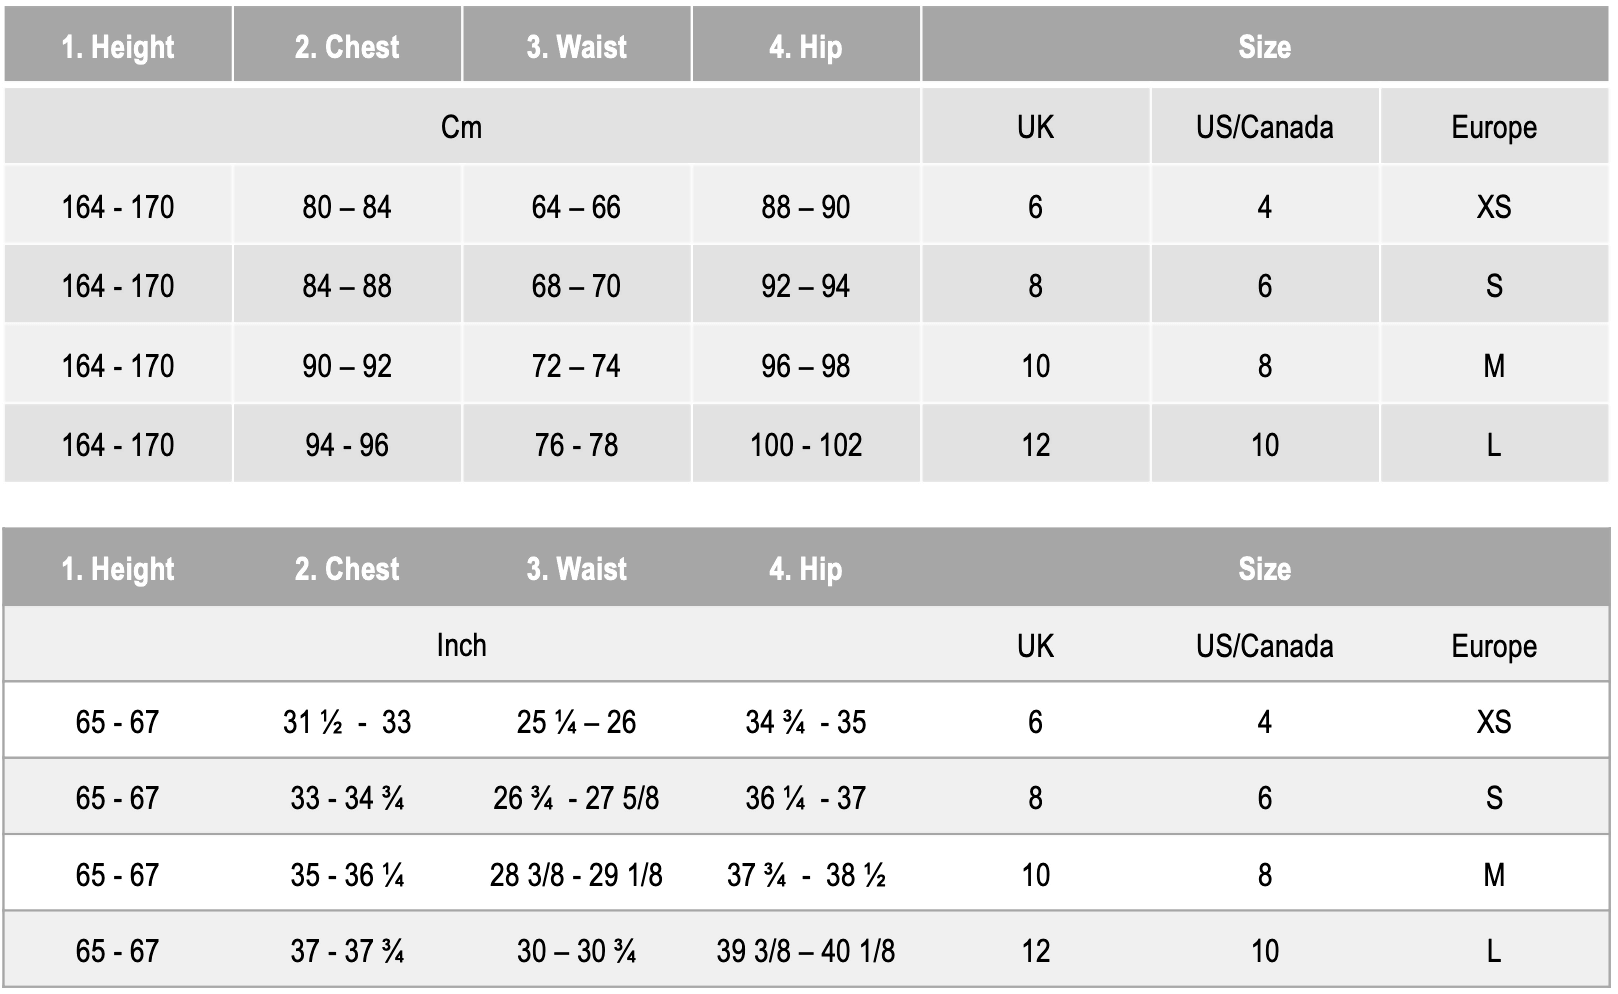Click the hip cell reading 36 ¼ - 37
This screenshot has width=1618, height=994.
coord(805,798)
